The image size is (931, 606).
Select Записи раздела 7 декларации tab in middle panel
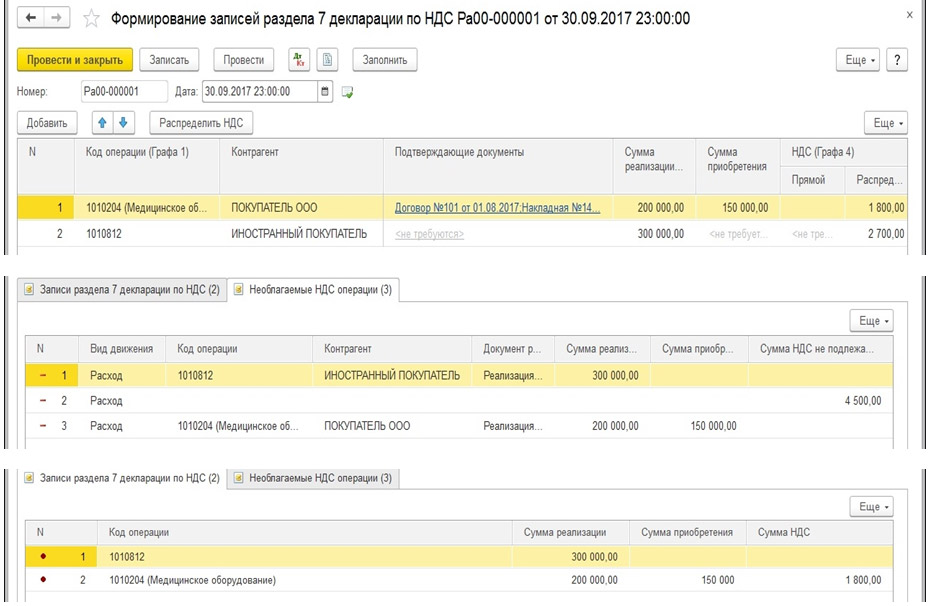(121, 289)
